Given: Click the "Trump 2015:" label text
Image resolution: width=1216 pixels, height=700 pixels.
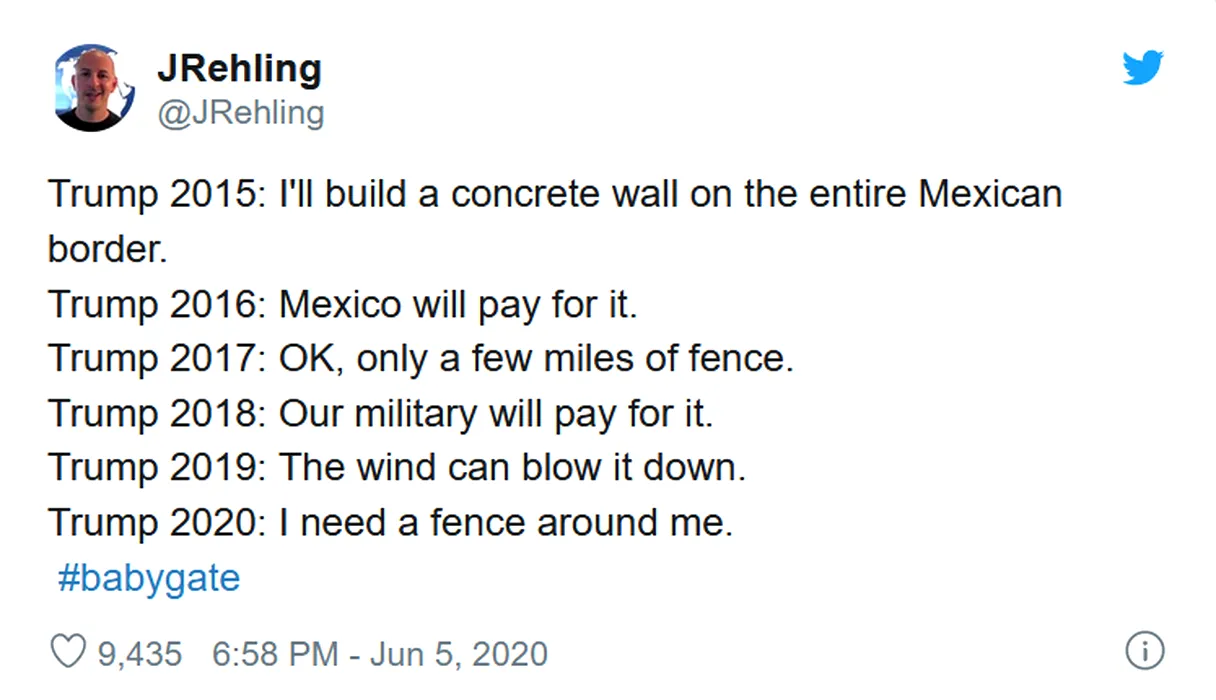Looking at the screenshot, I should click(x=157, y=194).
